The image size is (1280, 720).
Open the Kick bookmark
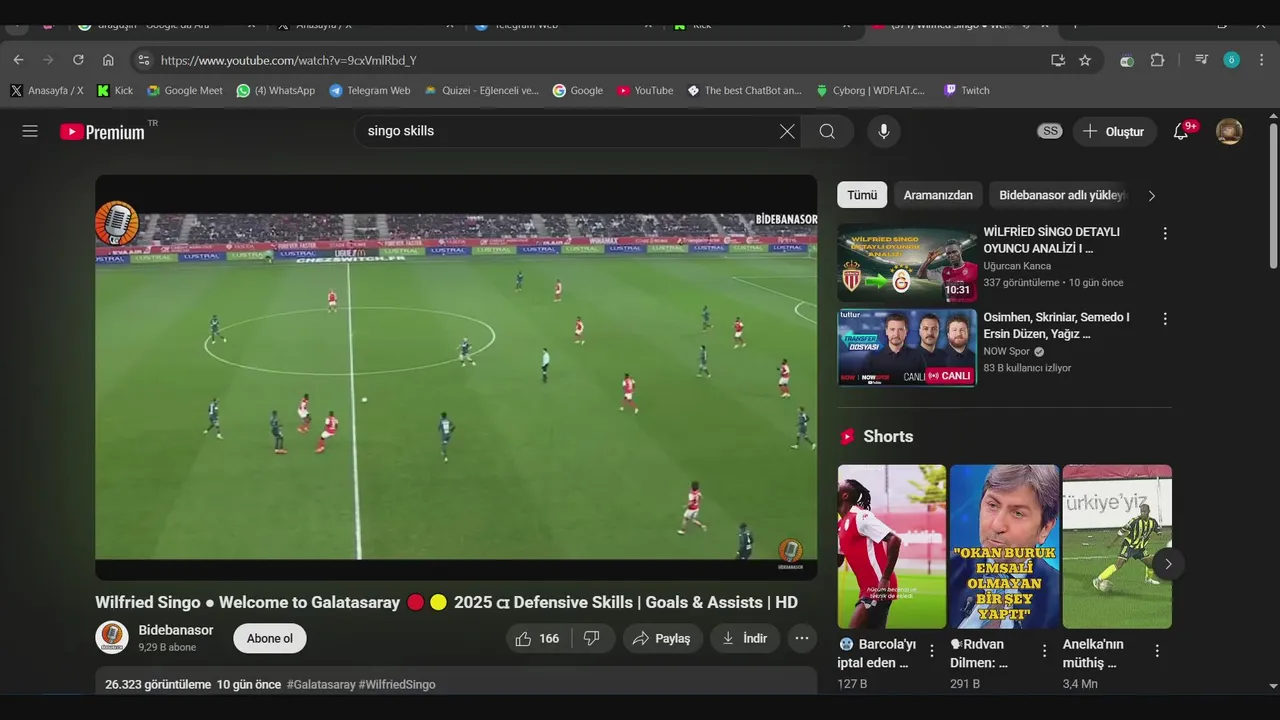(115, 90)
